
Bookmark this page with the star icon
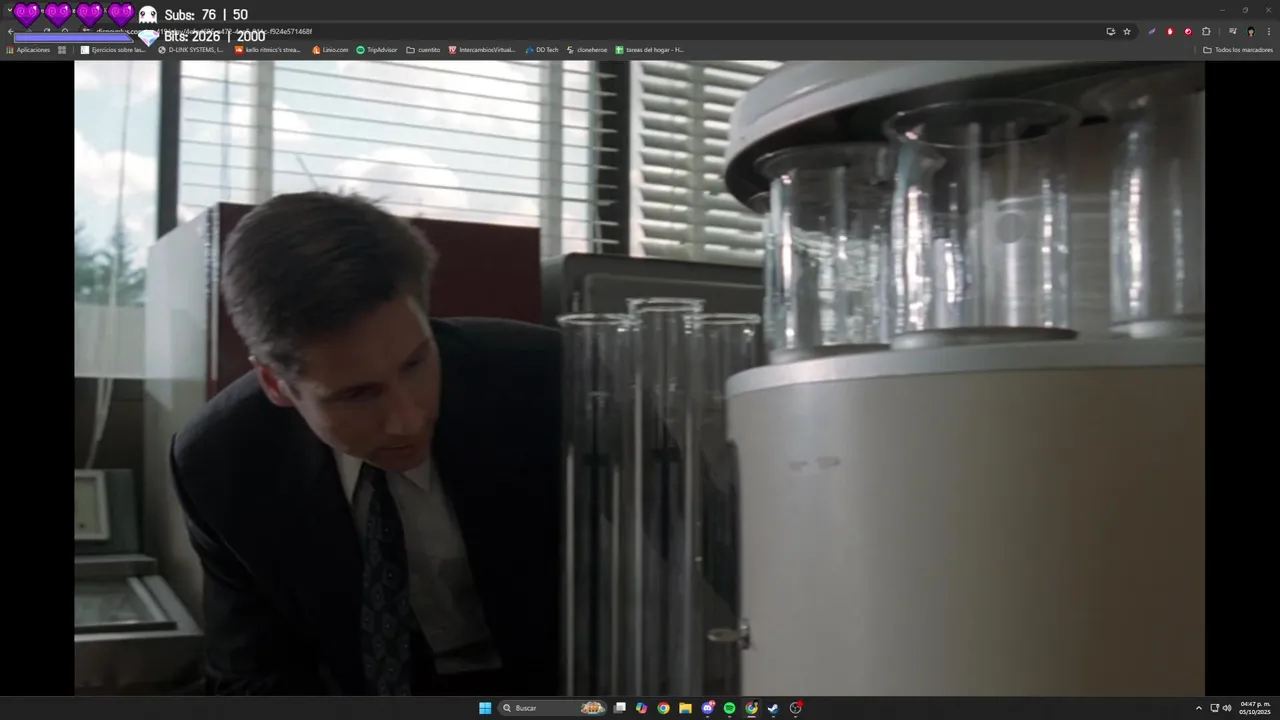1127,31
